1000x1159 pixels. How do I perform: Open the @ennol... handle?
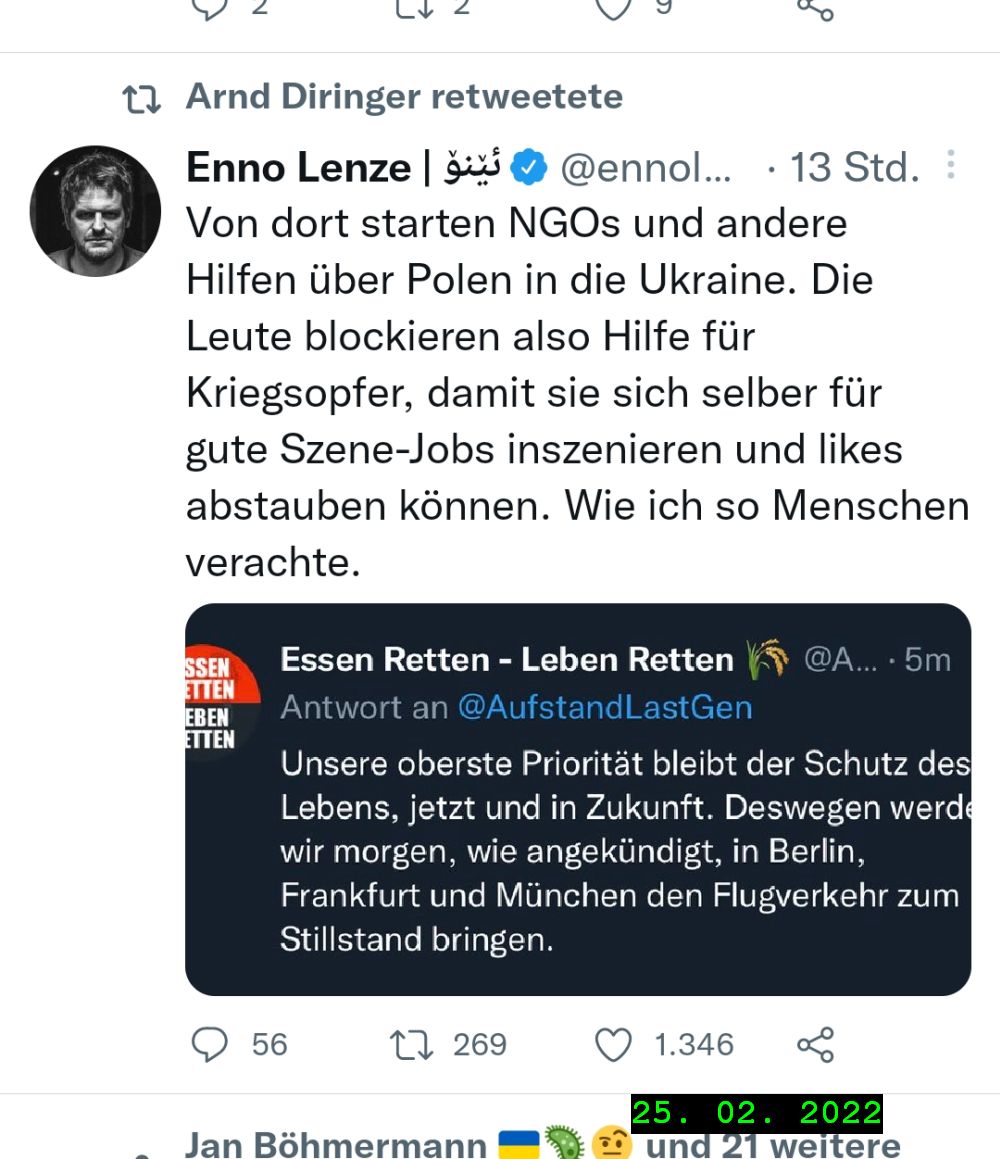[x=645, y=168]
